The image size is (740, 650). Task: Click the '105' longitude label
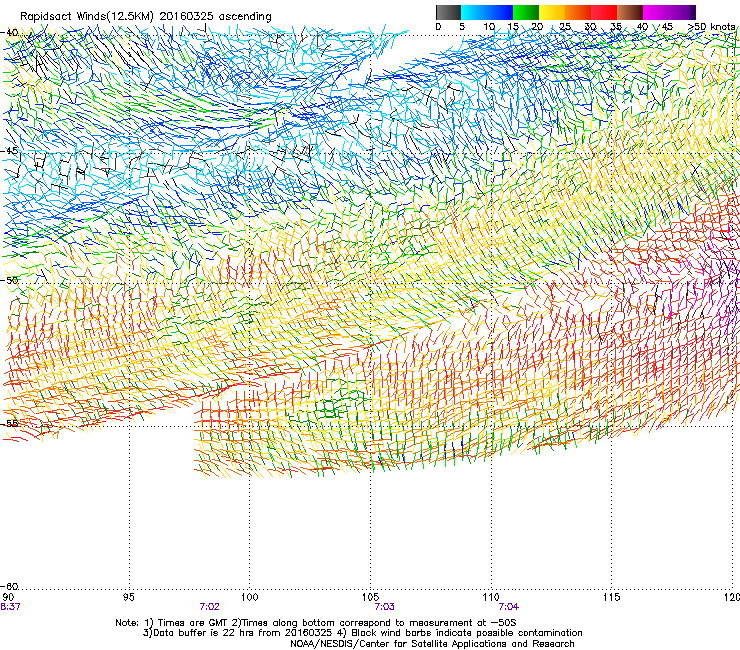(370, 597)
